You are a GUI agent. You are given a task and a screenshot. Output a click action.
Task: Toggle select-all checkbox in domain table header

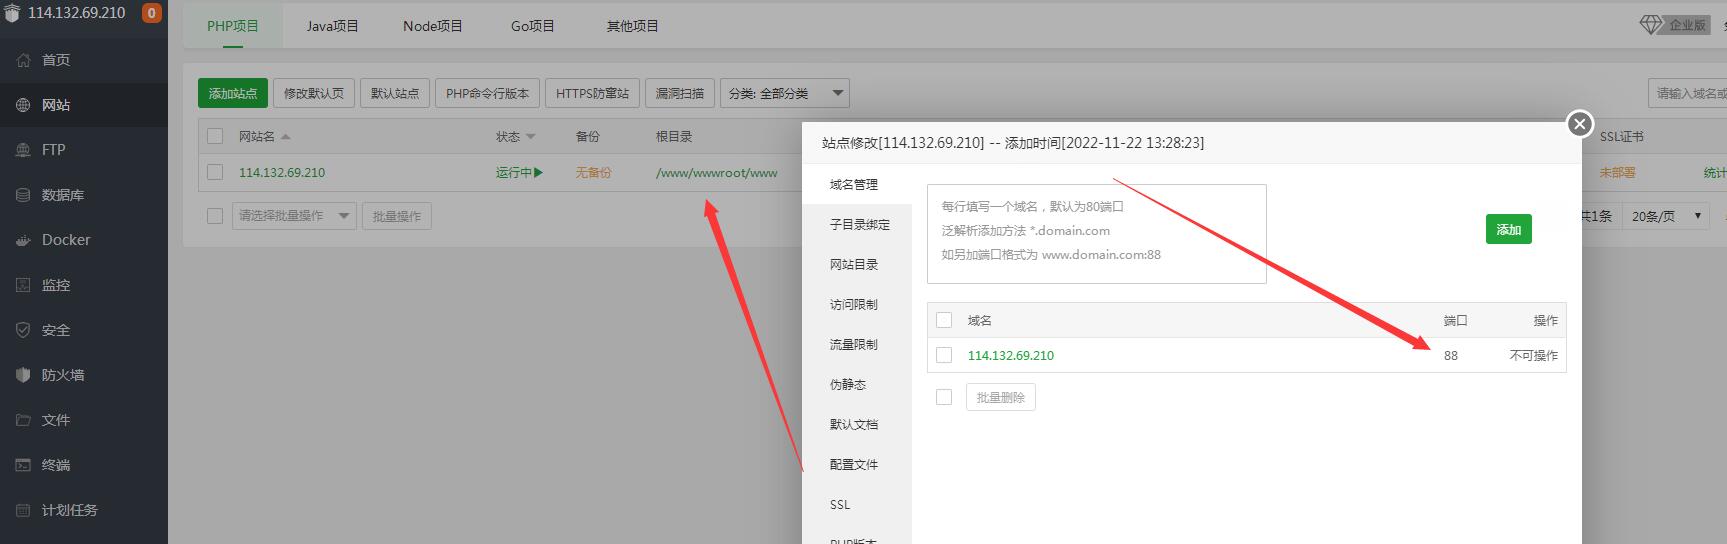point(944,320)
